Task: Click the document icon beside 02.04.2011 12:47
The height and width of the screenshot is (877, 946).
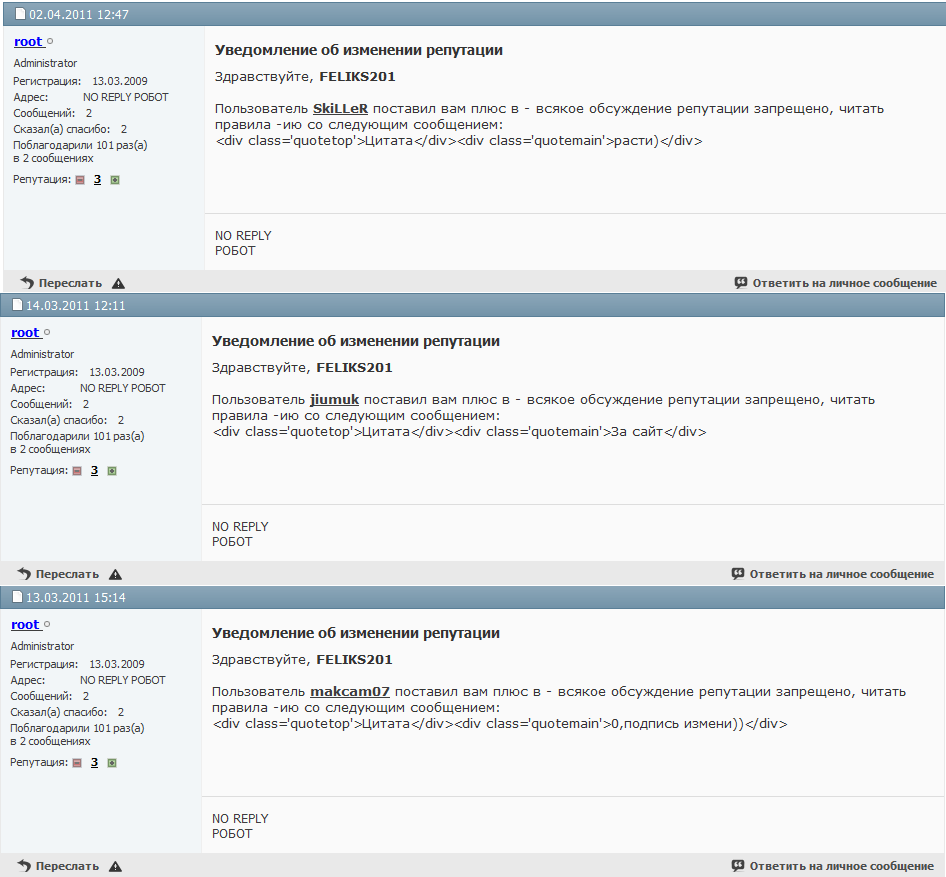Action: click(21, 14)
